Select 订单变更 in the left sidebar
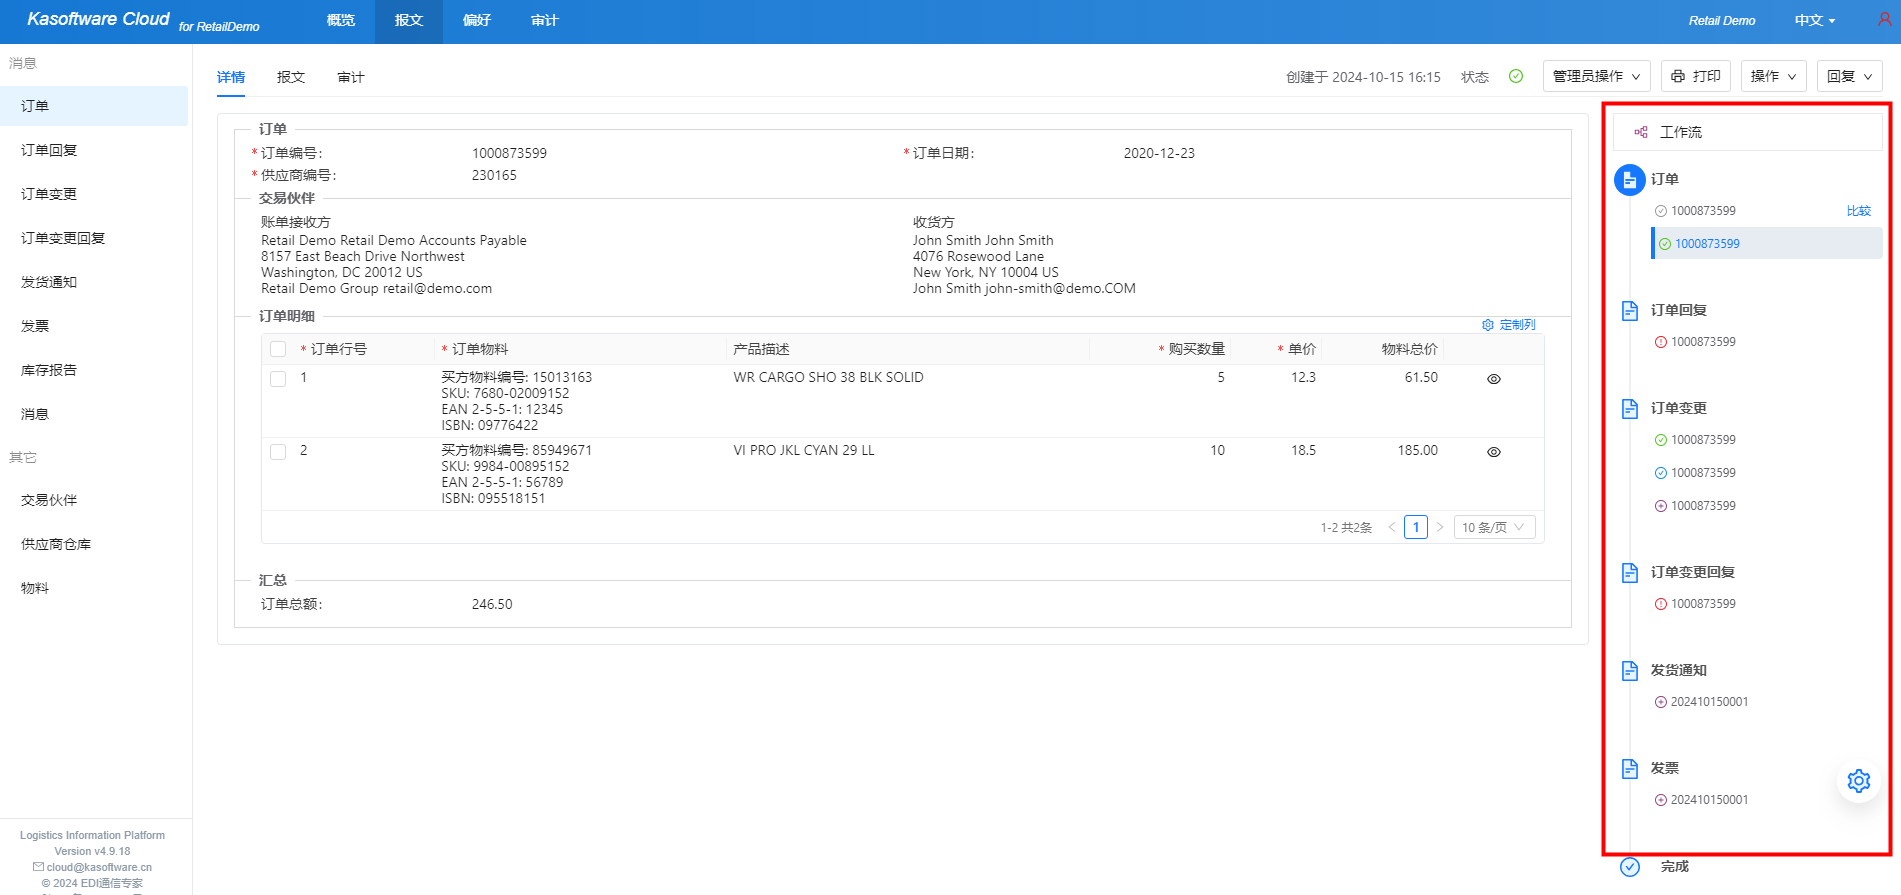The width and height of the screenshot is (1901, 895). point(49,194)
